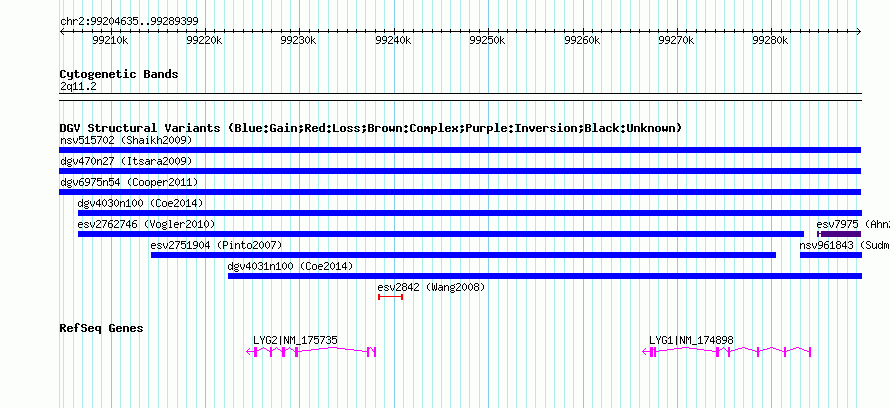Click the RefSeq Genes track title

click(101, 328)
